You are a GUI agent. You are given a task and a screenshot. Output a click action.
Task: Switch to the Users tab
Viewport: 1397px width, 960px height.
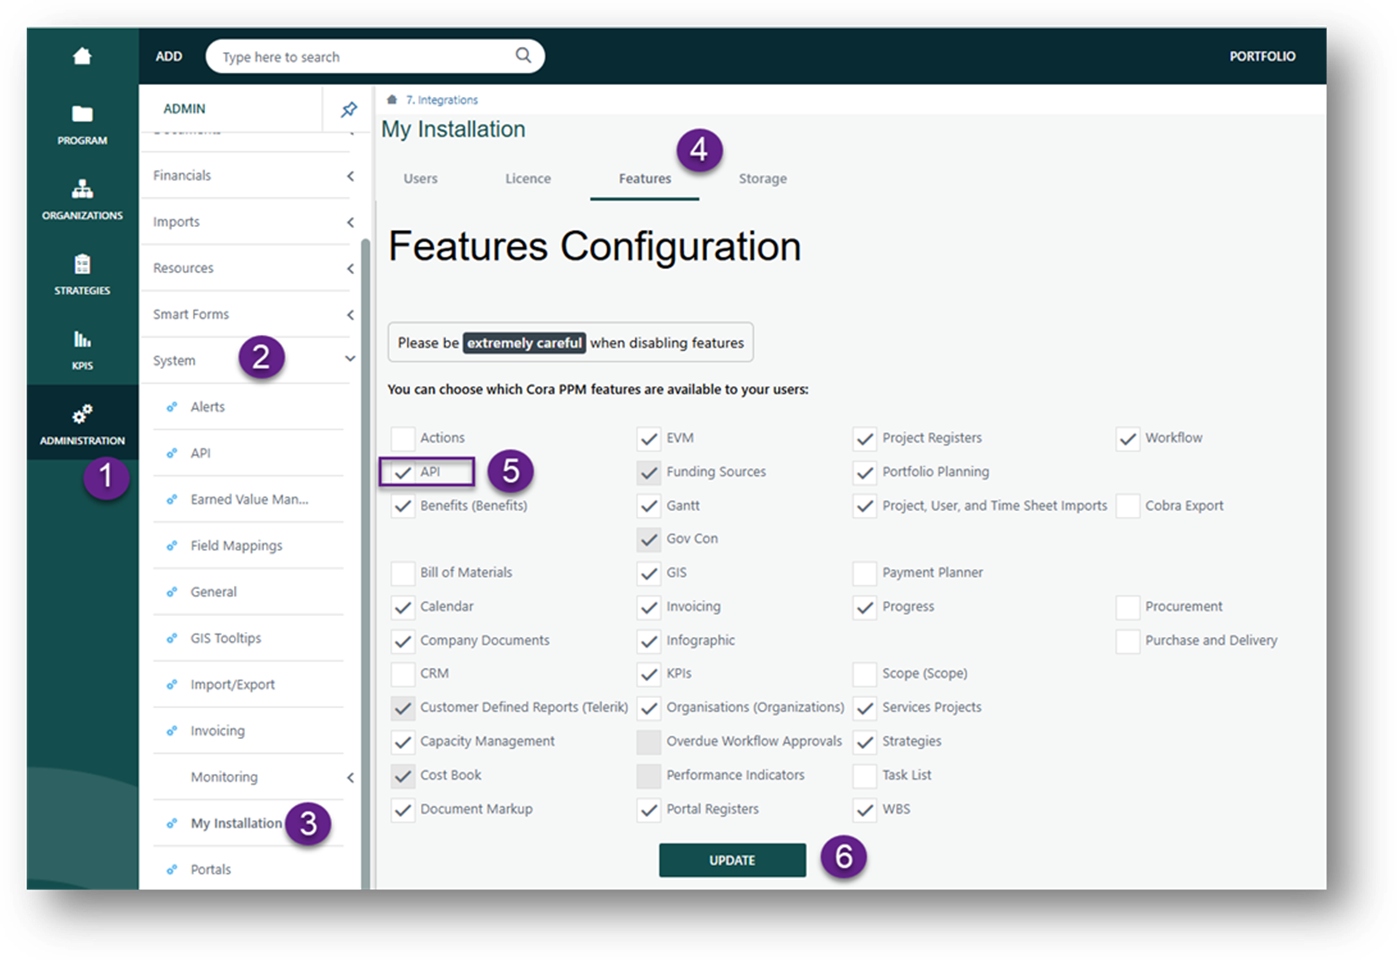tap(421, 179)
